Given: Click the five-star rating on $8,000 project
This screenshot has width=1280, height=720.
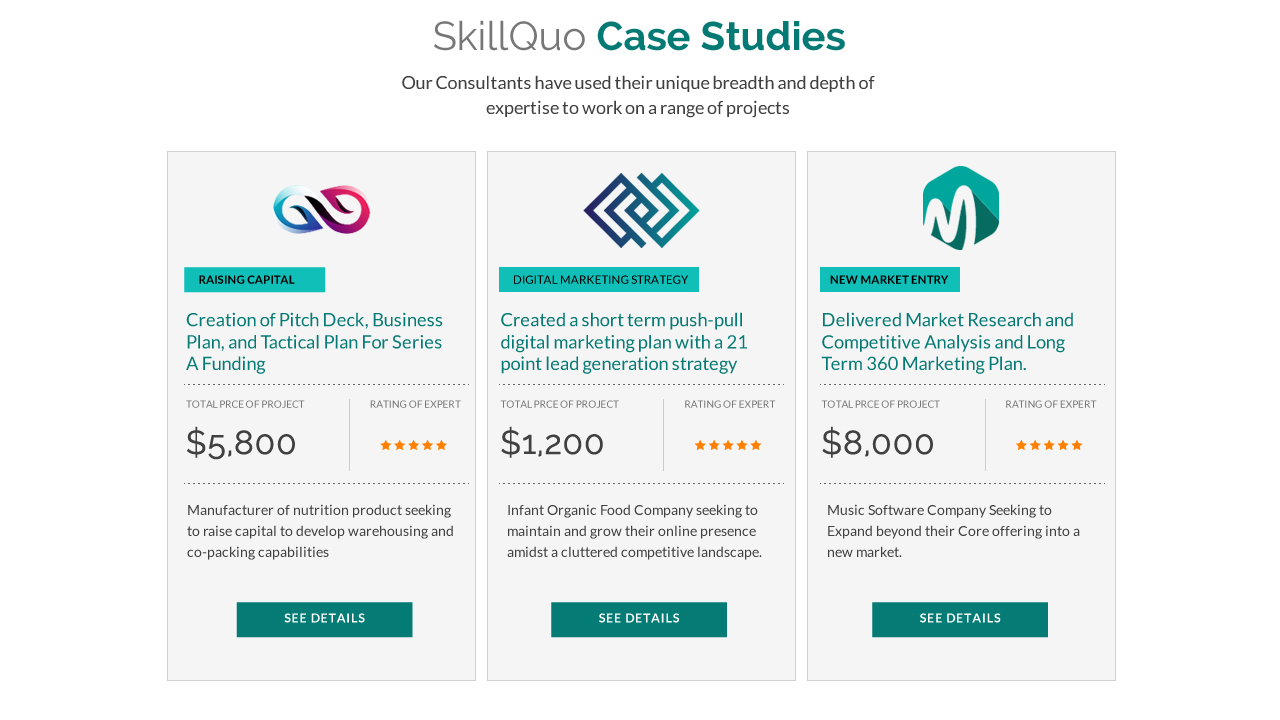Looking at the screenshot, I should pos(1049,445).
